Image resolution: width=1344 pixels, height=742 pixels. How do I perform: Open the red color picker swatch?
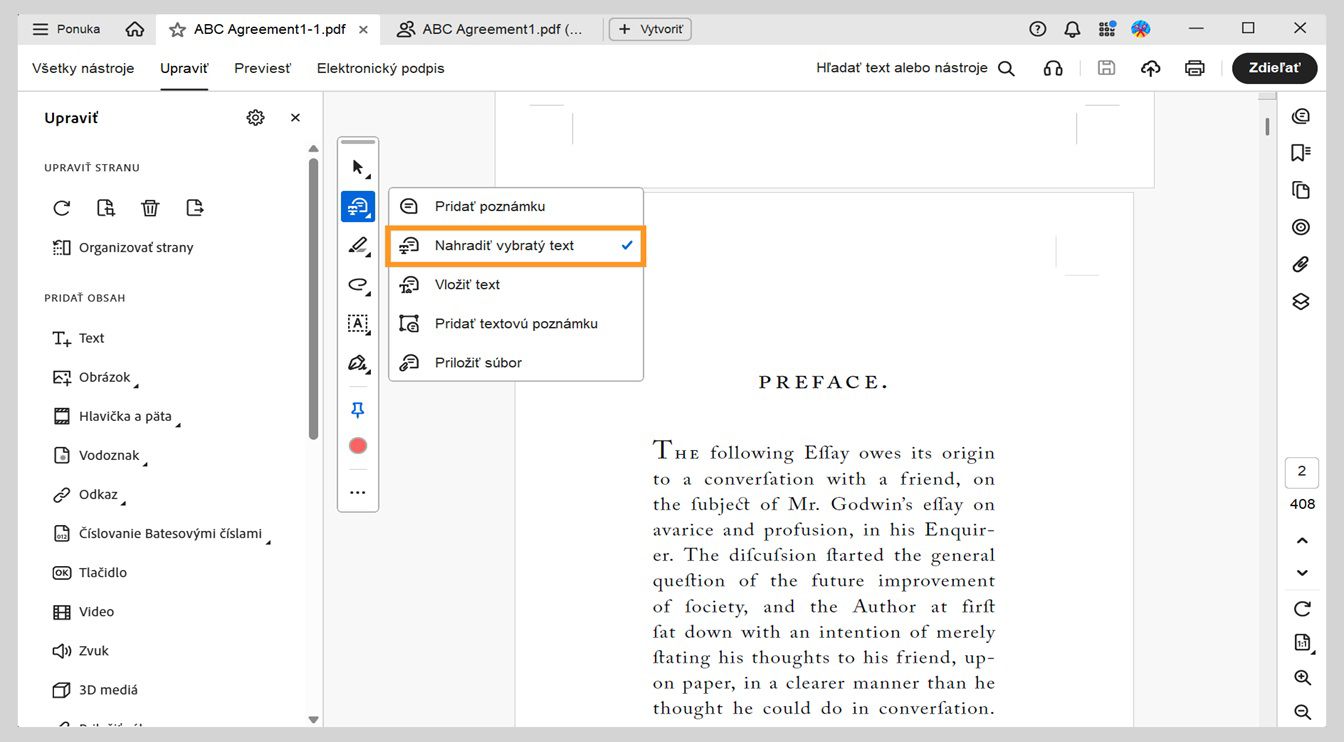(358, 446)
